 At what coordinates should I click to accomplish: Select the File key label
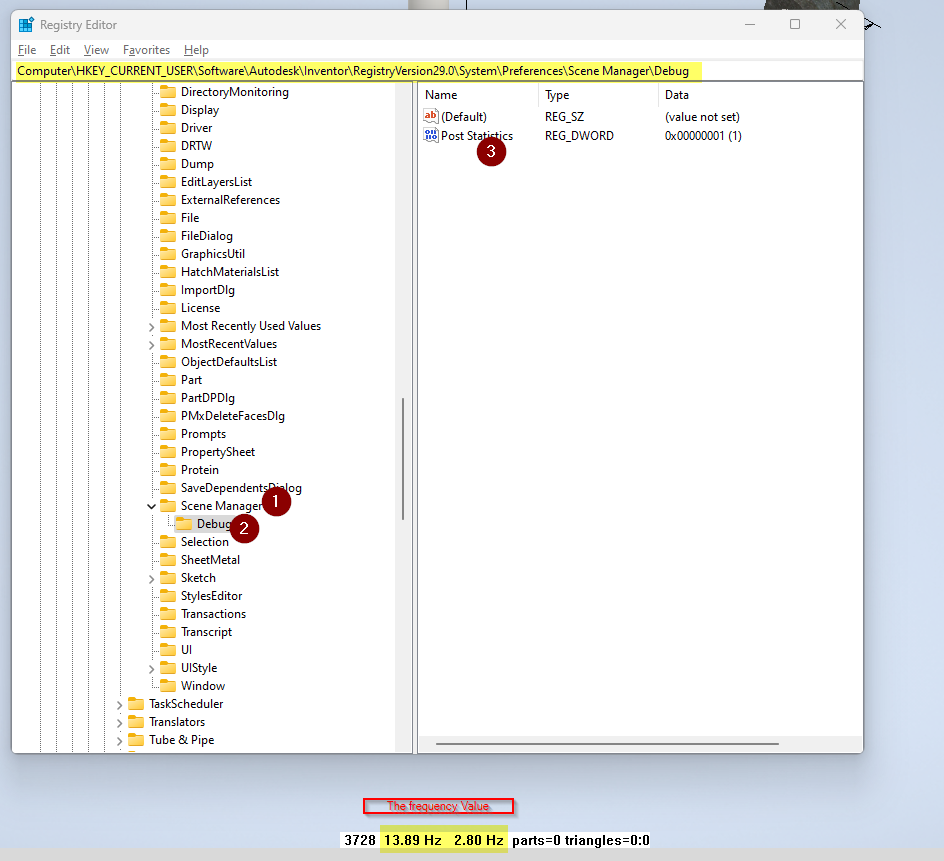point(190,218)
